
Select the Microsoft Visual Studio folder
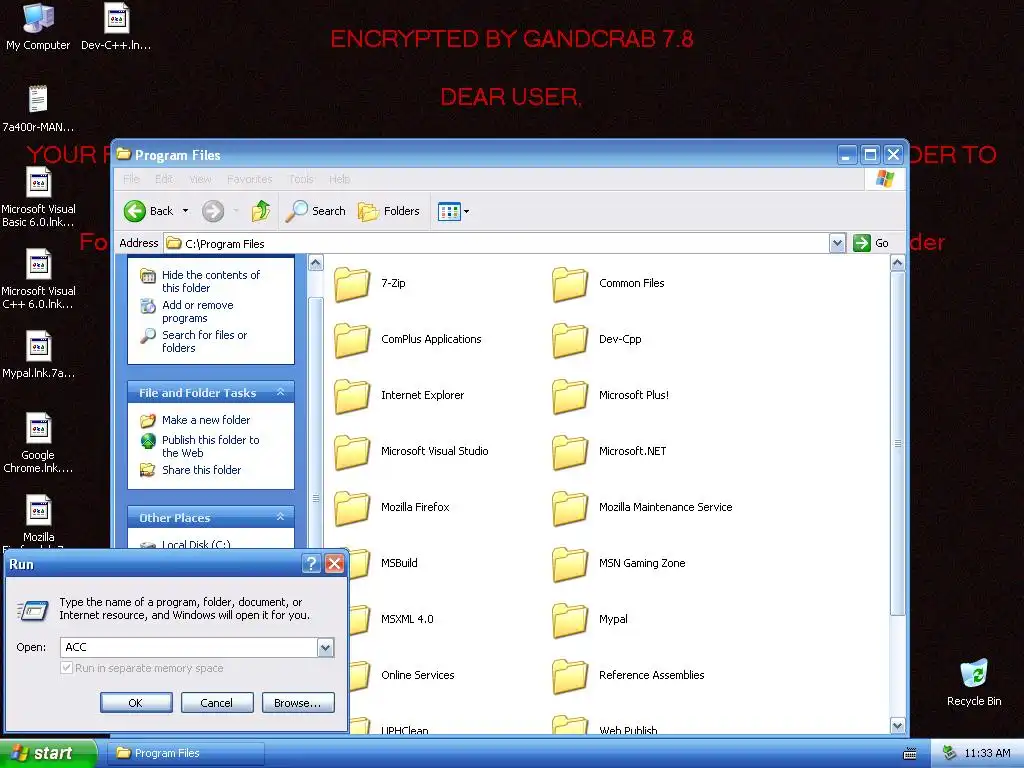[411, 452]
